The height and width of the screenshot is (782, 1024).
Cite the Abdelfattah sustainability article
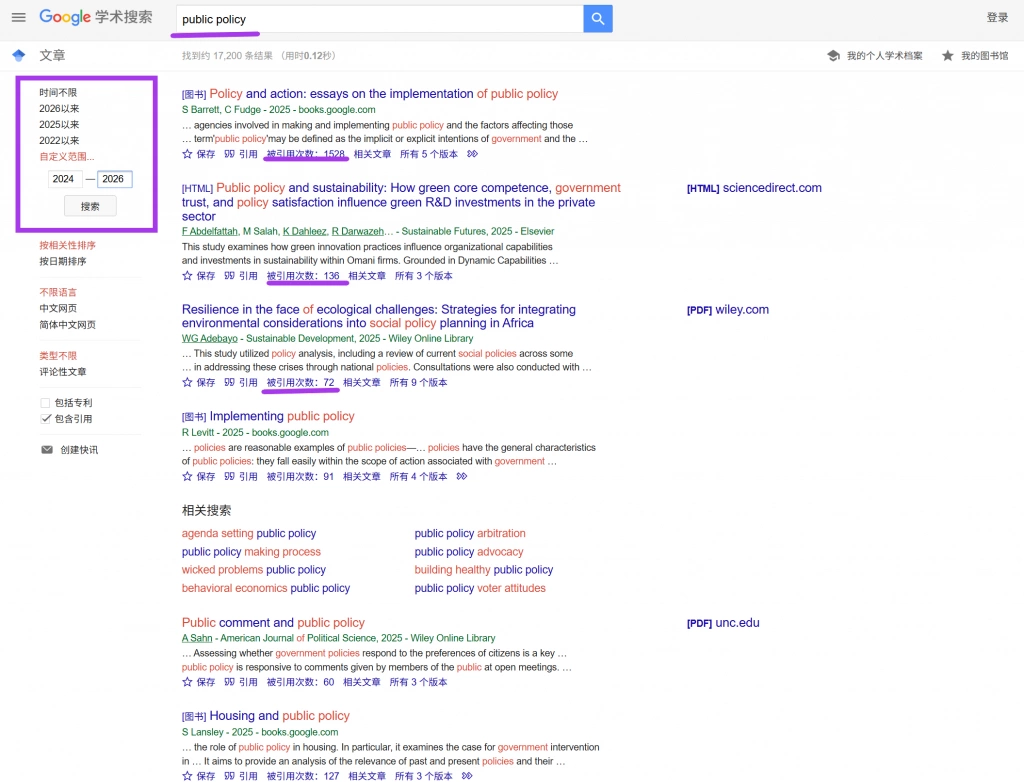click(x=240, y=276)
